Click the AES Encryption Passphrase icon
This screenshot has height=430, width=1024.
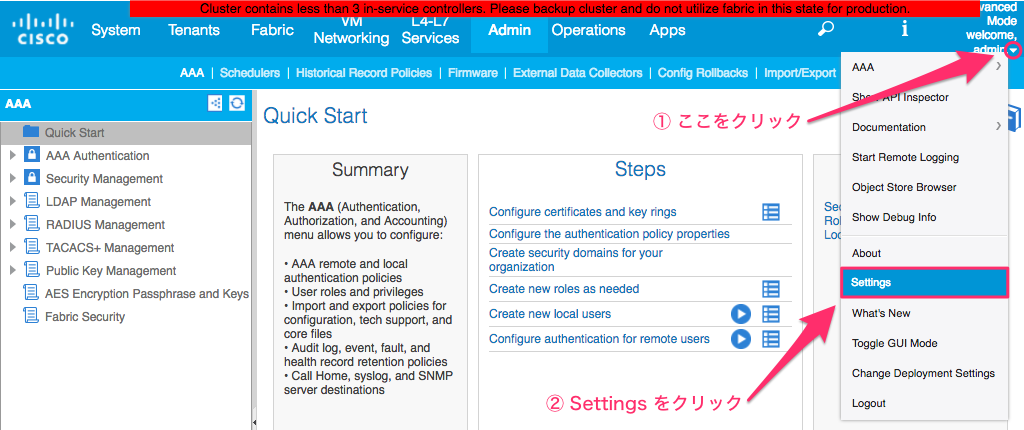31,293
